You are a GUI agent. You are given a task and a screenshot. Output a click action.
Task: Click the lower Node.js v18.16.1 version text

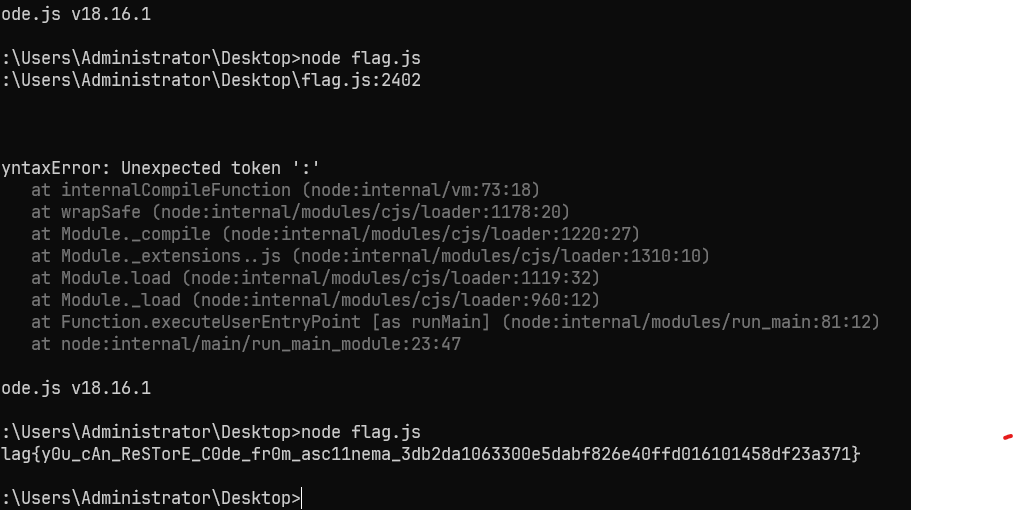click(x=76, y=388)
